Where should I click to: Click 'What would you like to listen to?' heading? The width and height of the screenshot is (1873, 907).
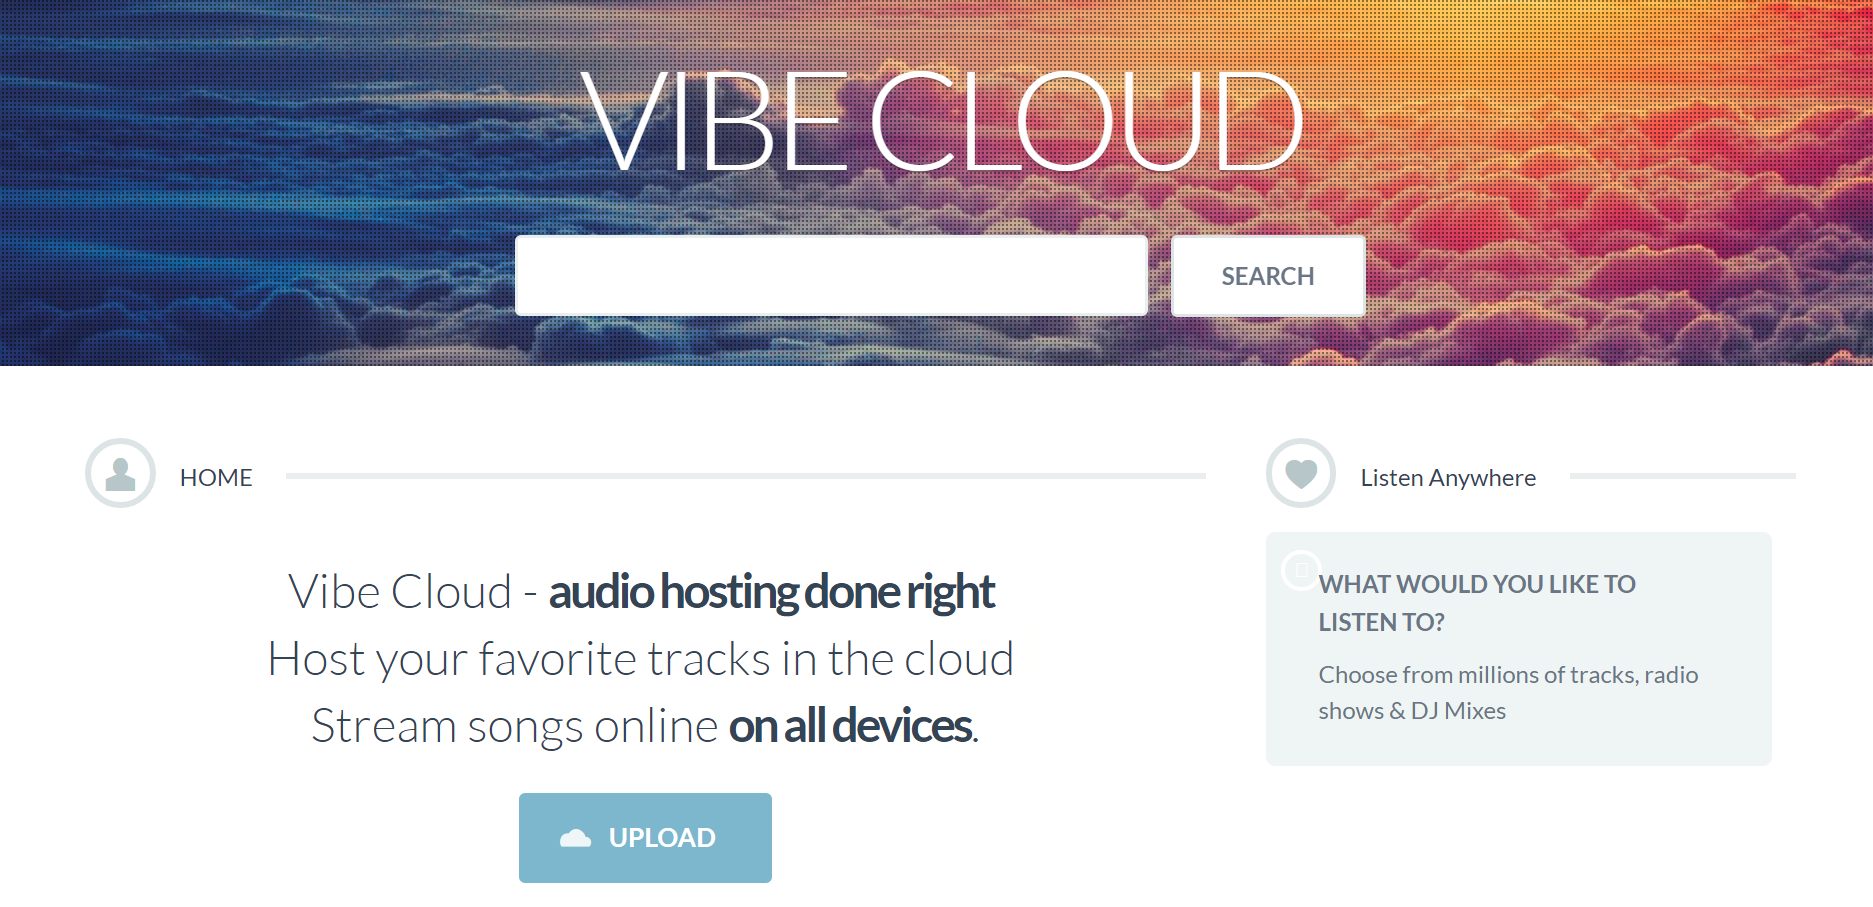pyautogui.click(x=1477, y=603)
